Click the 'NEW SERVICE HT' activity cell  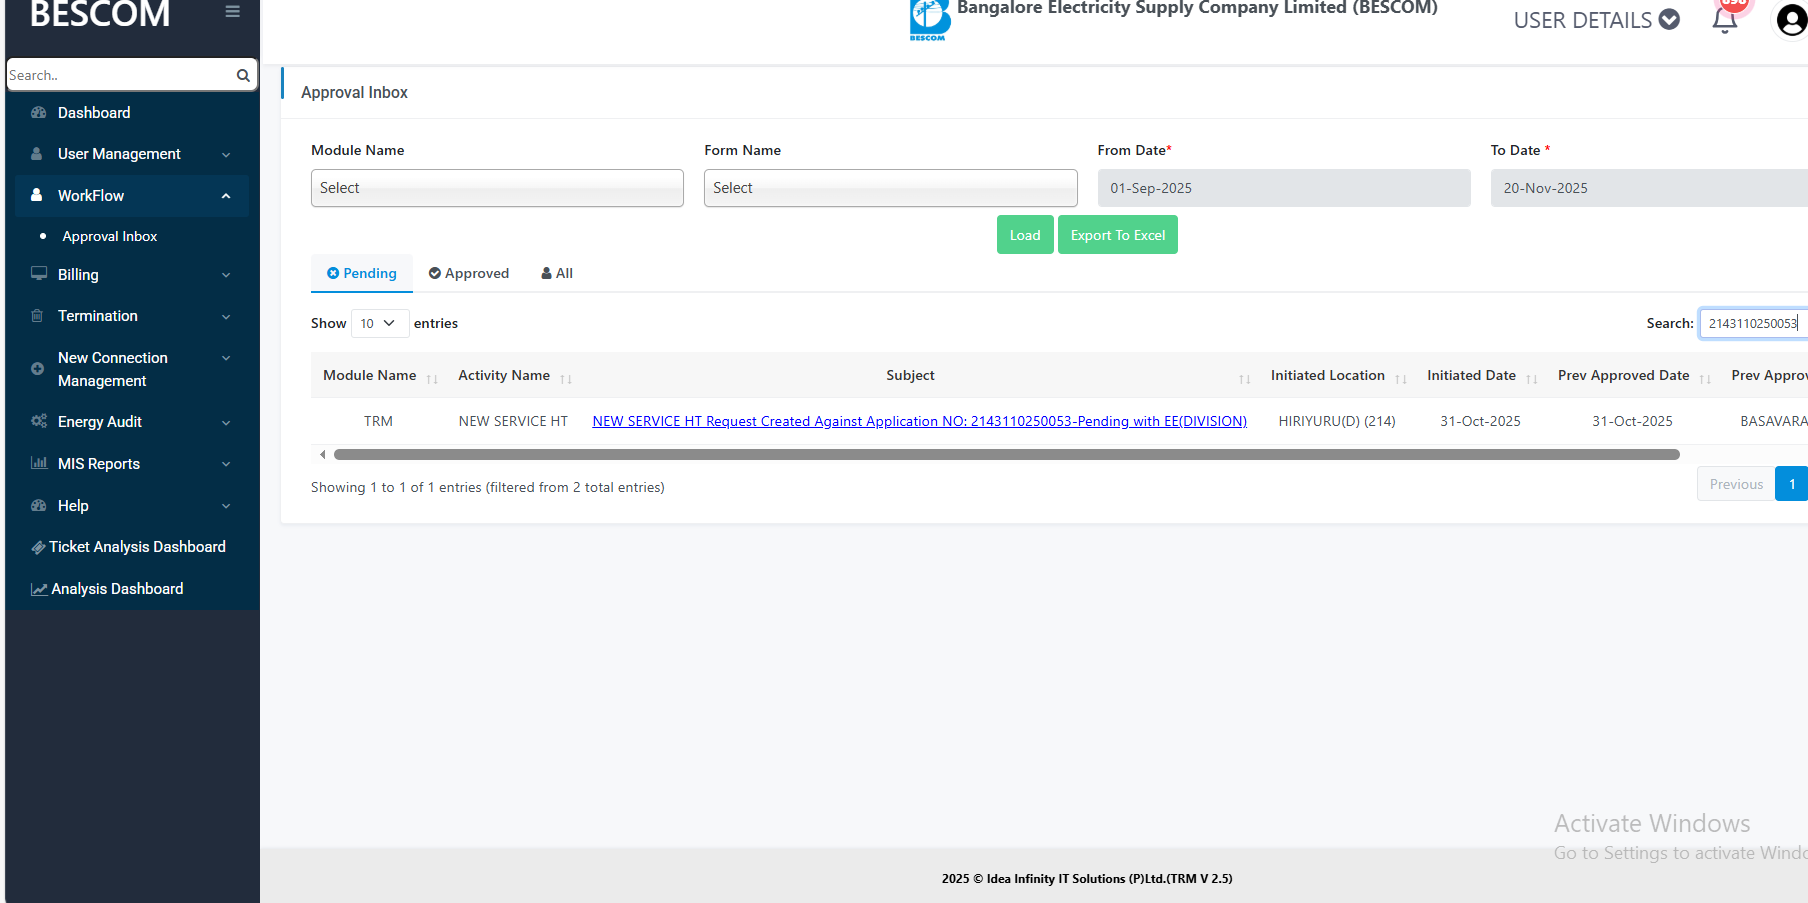coord(513,421)
